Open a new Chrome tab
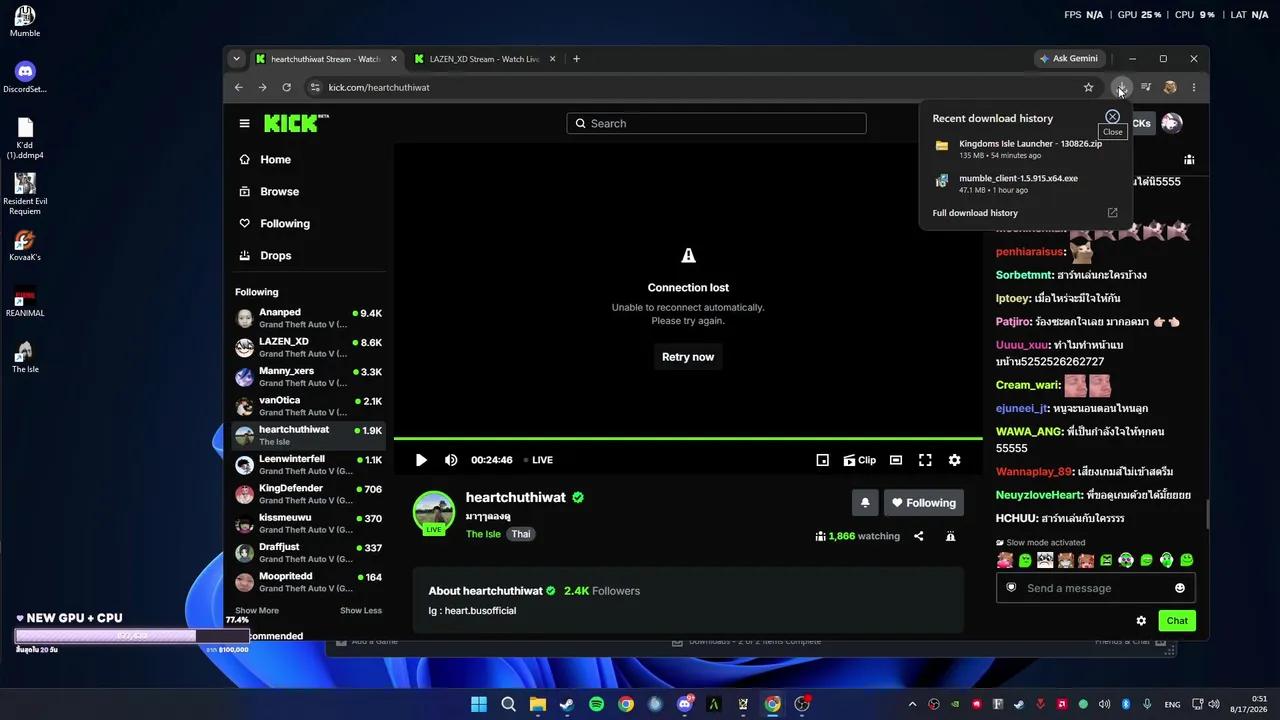Viewport: 1280px width, 720px height. click(576, 59)
